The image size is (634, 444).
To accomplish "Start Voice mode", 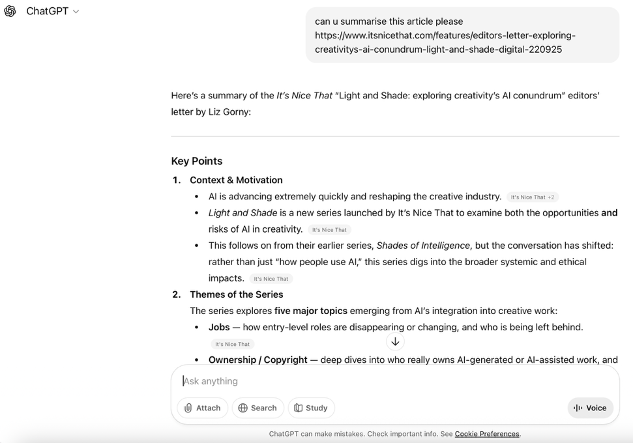I will (x=590, y=408).
